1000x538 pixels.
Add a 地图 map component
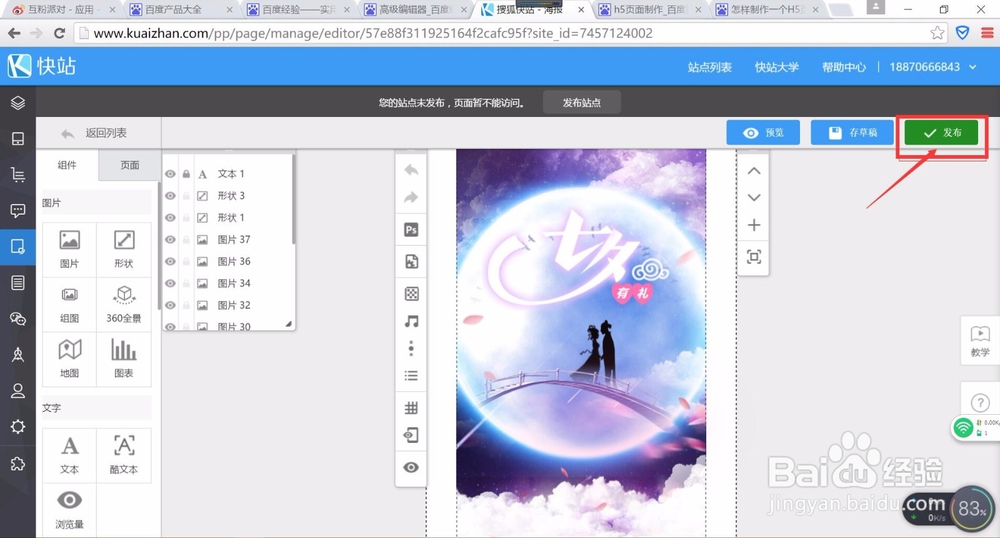[70, 359]
